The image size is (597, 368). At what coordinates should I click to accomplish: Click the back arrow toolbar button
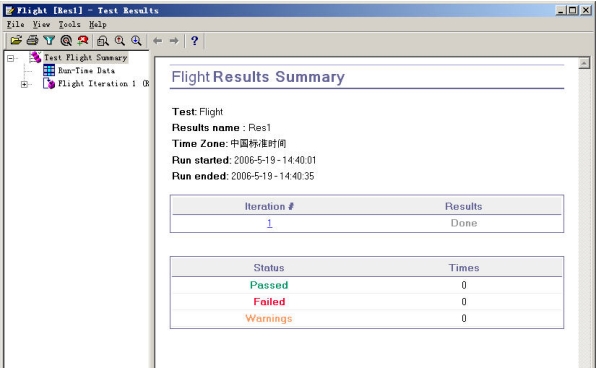point(157,41)
